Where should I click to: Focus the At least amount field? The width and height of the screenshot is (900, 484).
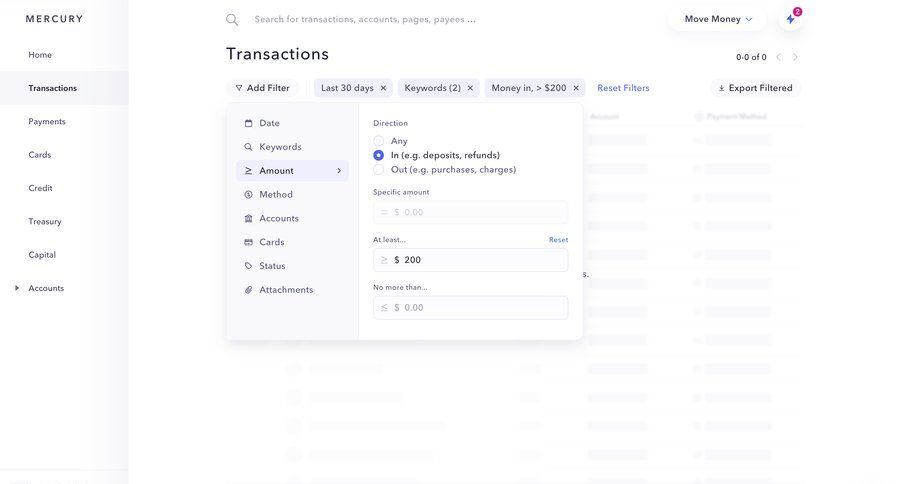click(471, 260)
